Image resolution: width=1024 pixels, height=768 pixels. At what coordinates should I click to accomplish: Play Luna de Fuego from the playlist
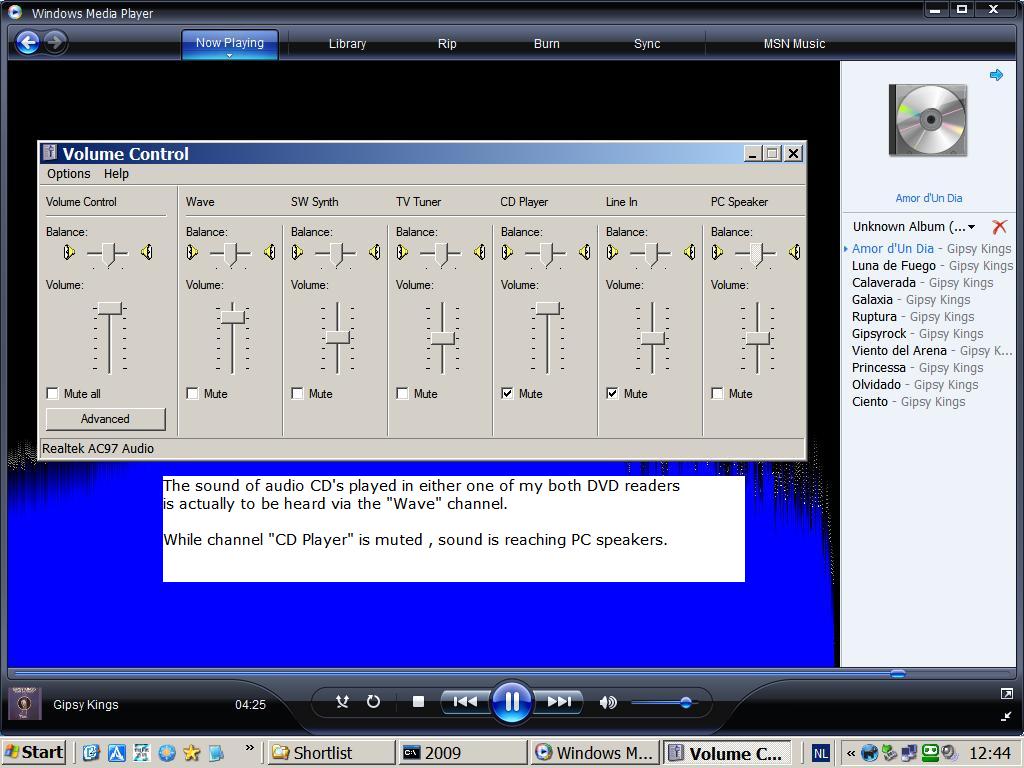932,266
